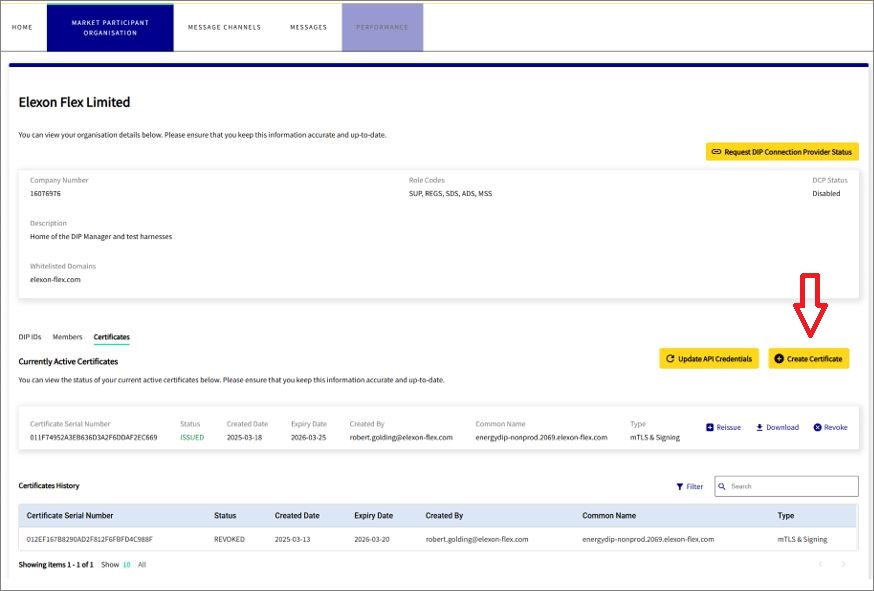Click the previous page chevron in pagination
Image resolution: width=874 pixels, height=591 pixels.
[821, 563]
